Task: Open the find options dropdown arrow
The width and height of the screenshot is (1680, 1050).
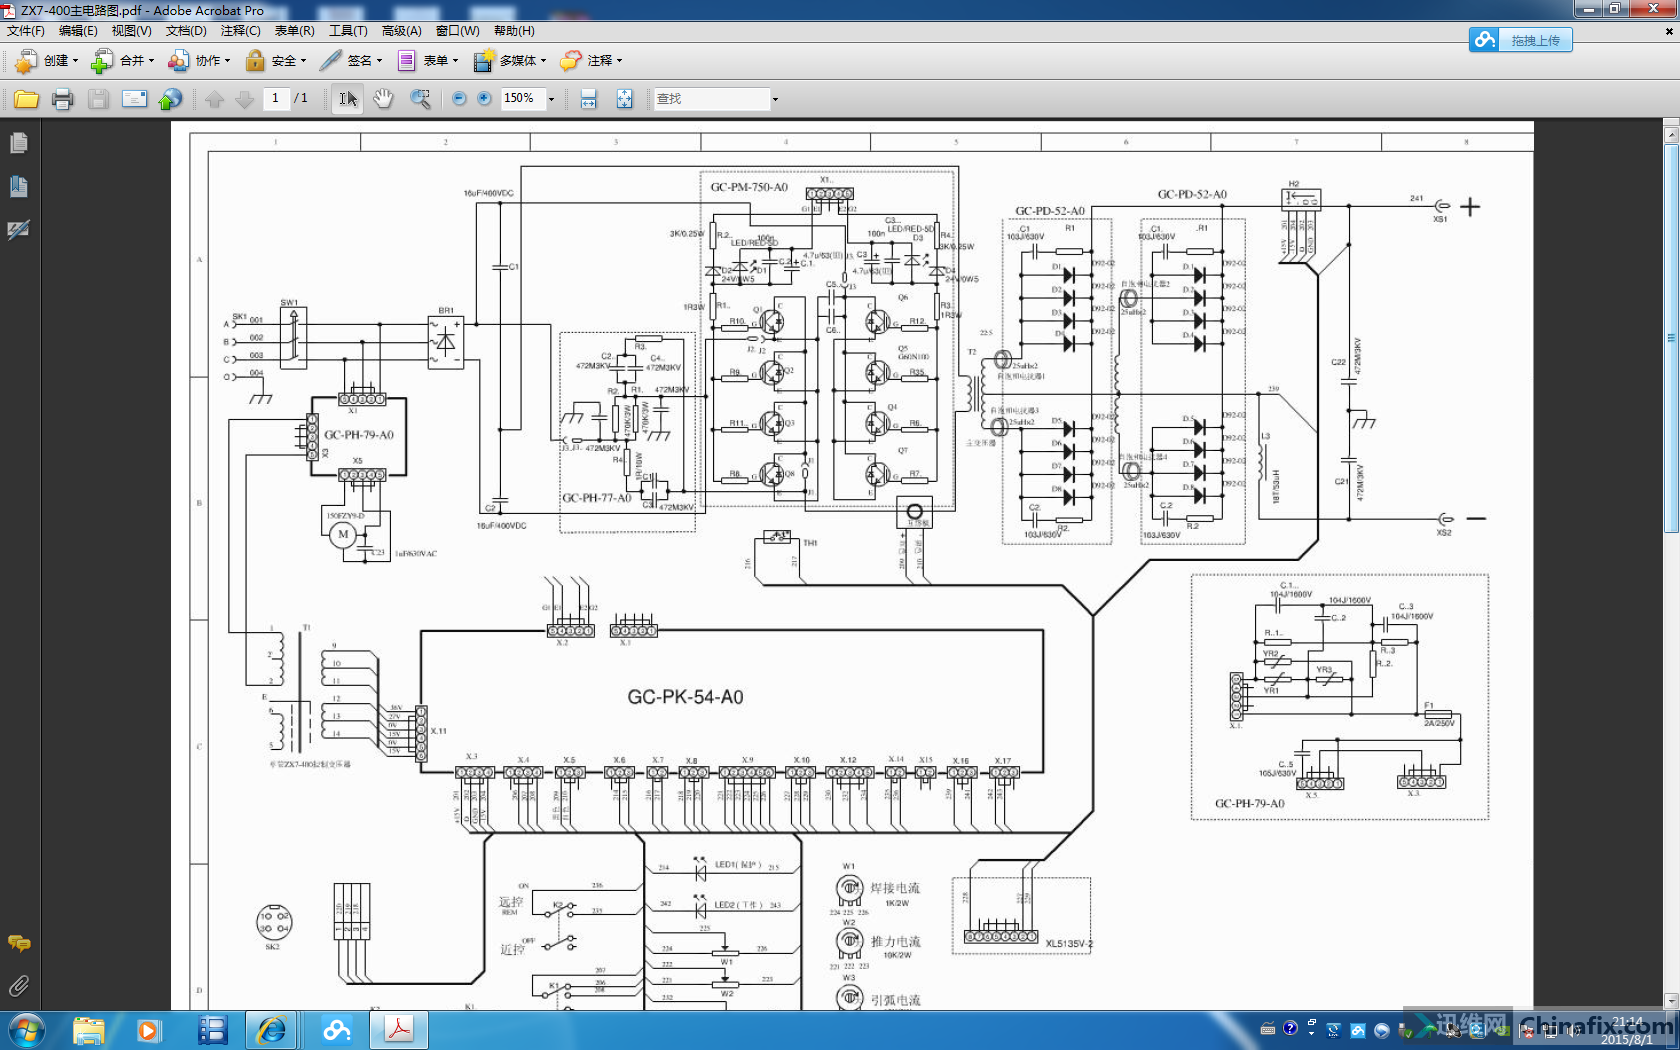Action: [774, 99]
